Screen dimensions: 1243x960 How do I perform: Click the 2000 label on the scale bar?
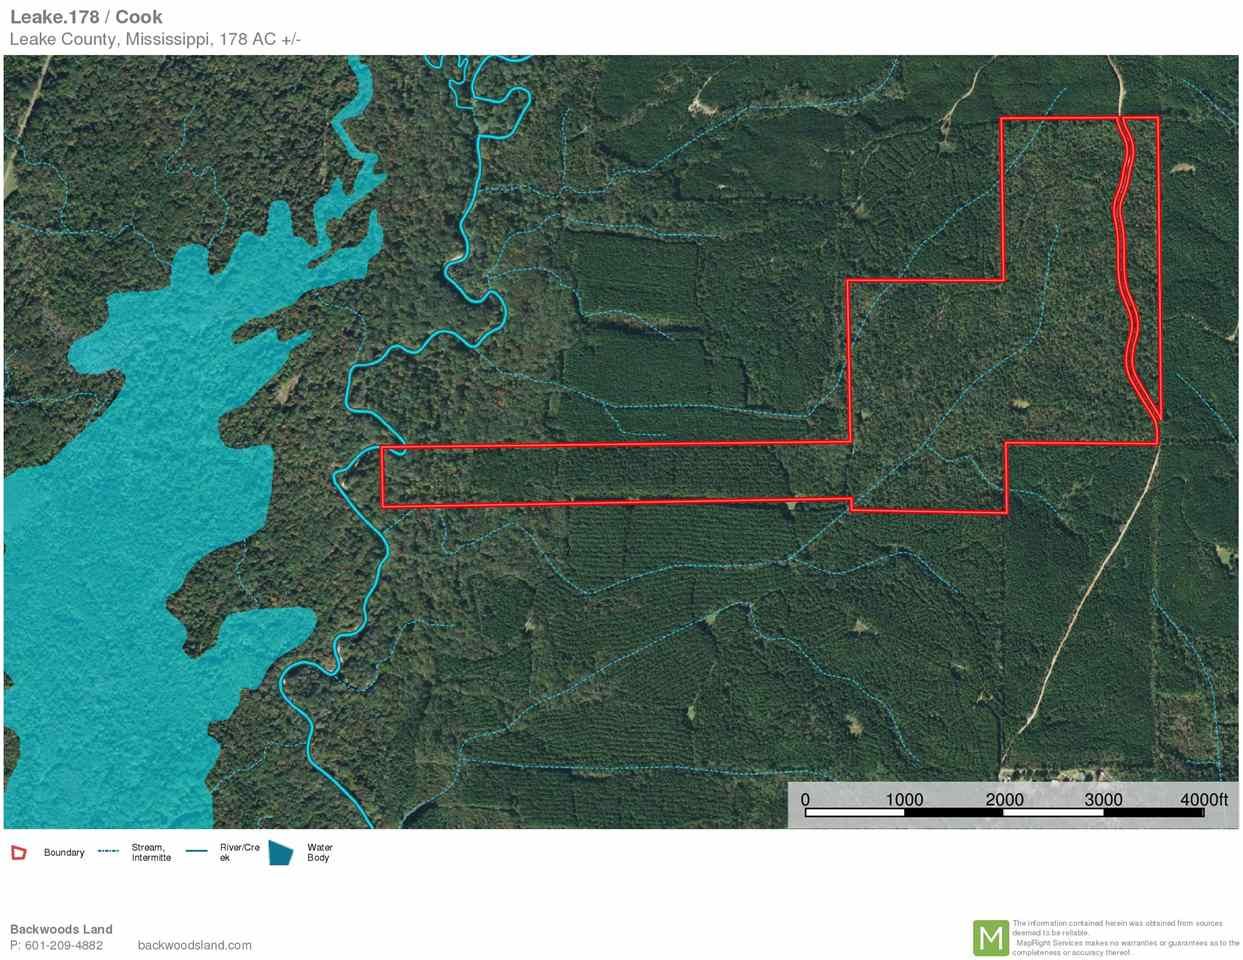coord(1004,799)
